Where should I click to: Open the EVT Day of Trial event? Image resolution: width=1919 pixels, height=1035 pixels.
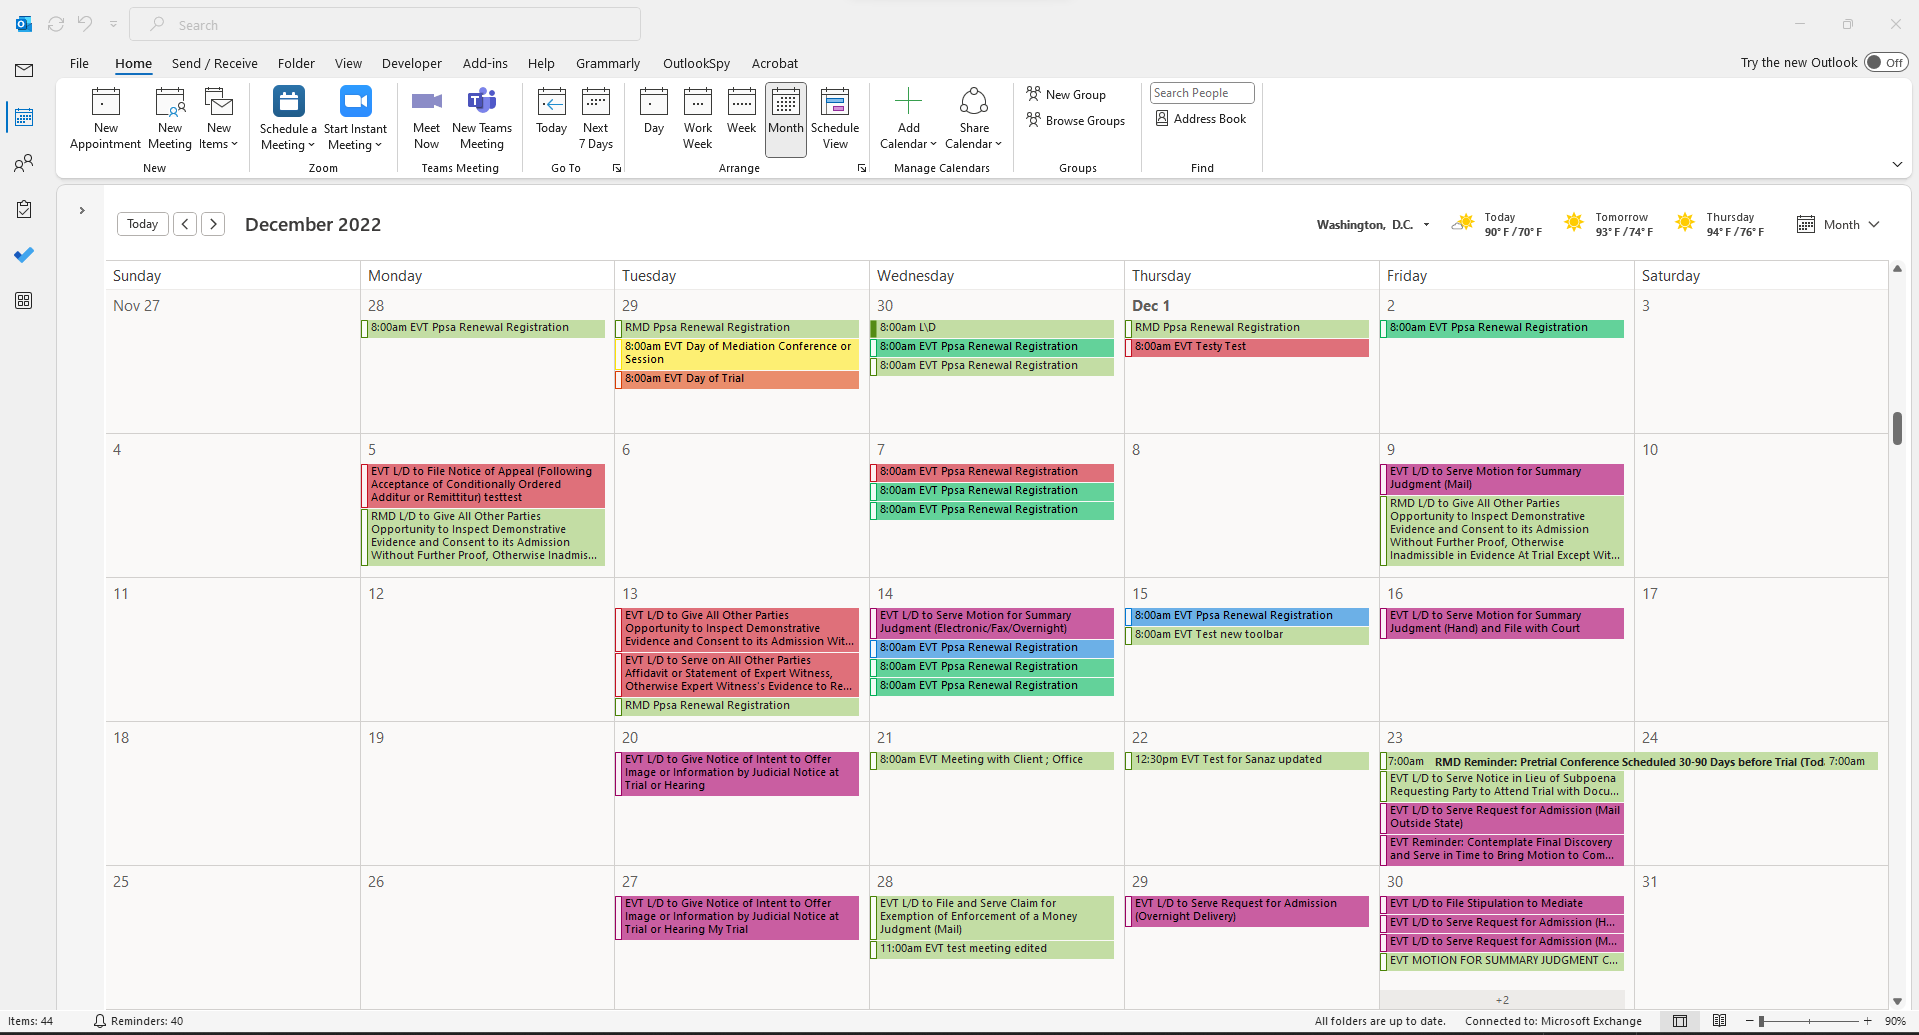[737, 379]
